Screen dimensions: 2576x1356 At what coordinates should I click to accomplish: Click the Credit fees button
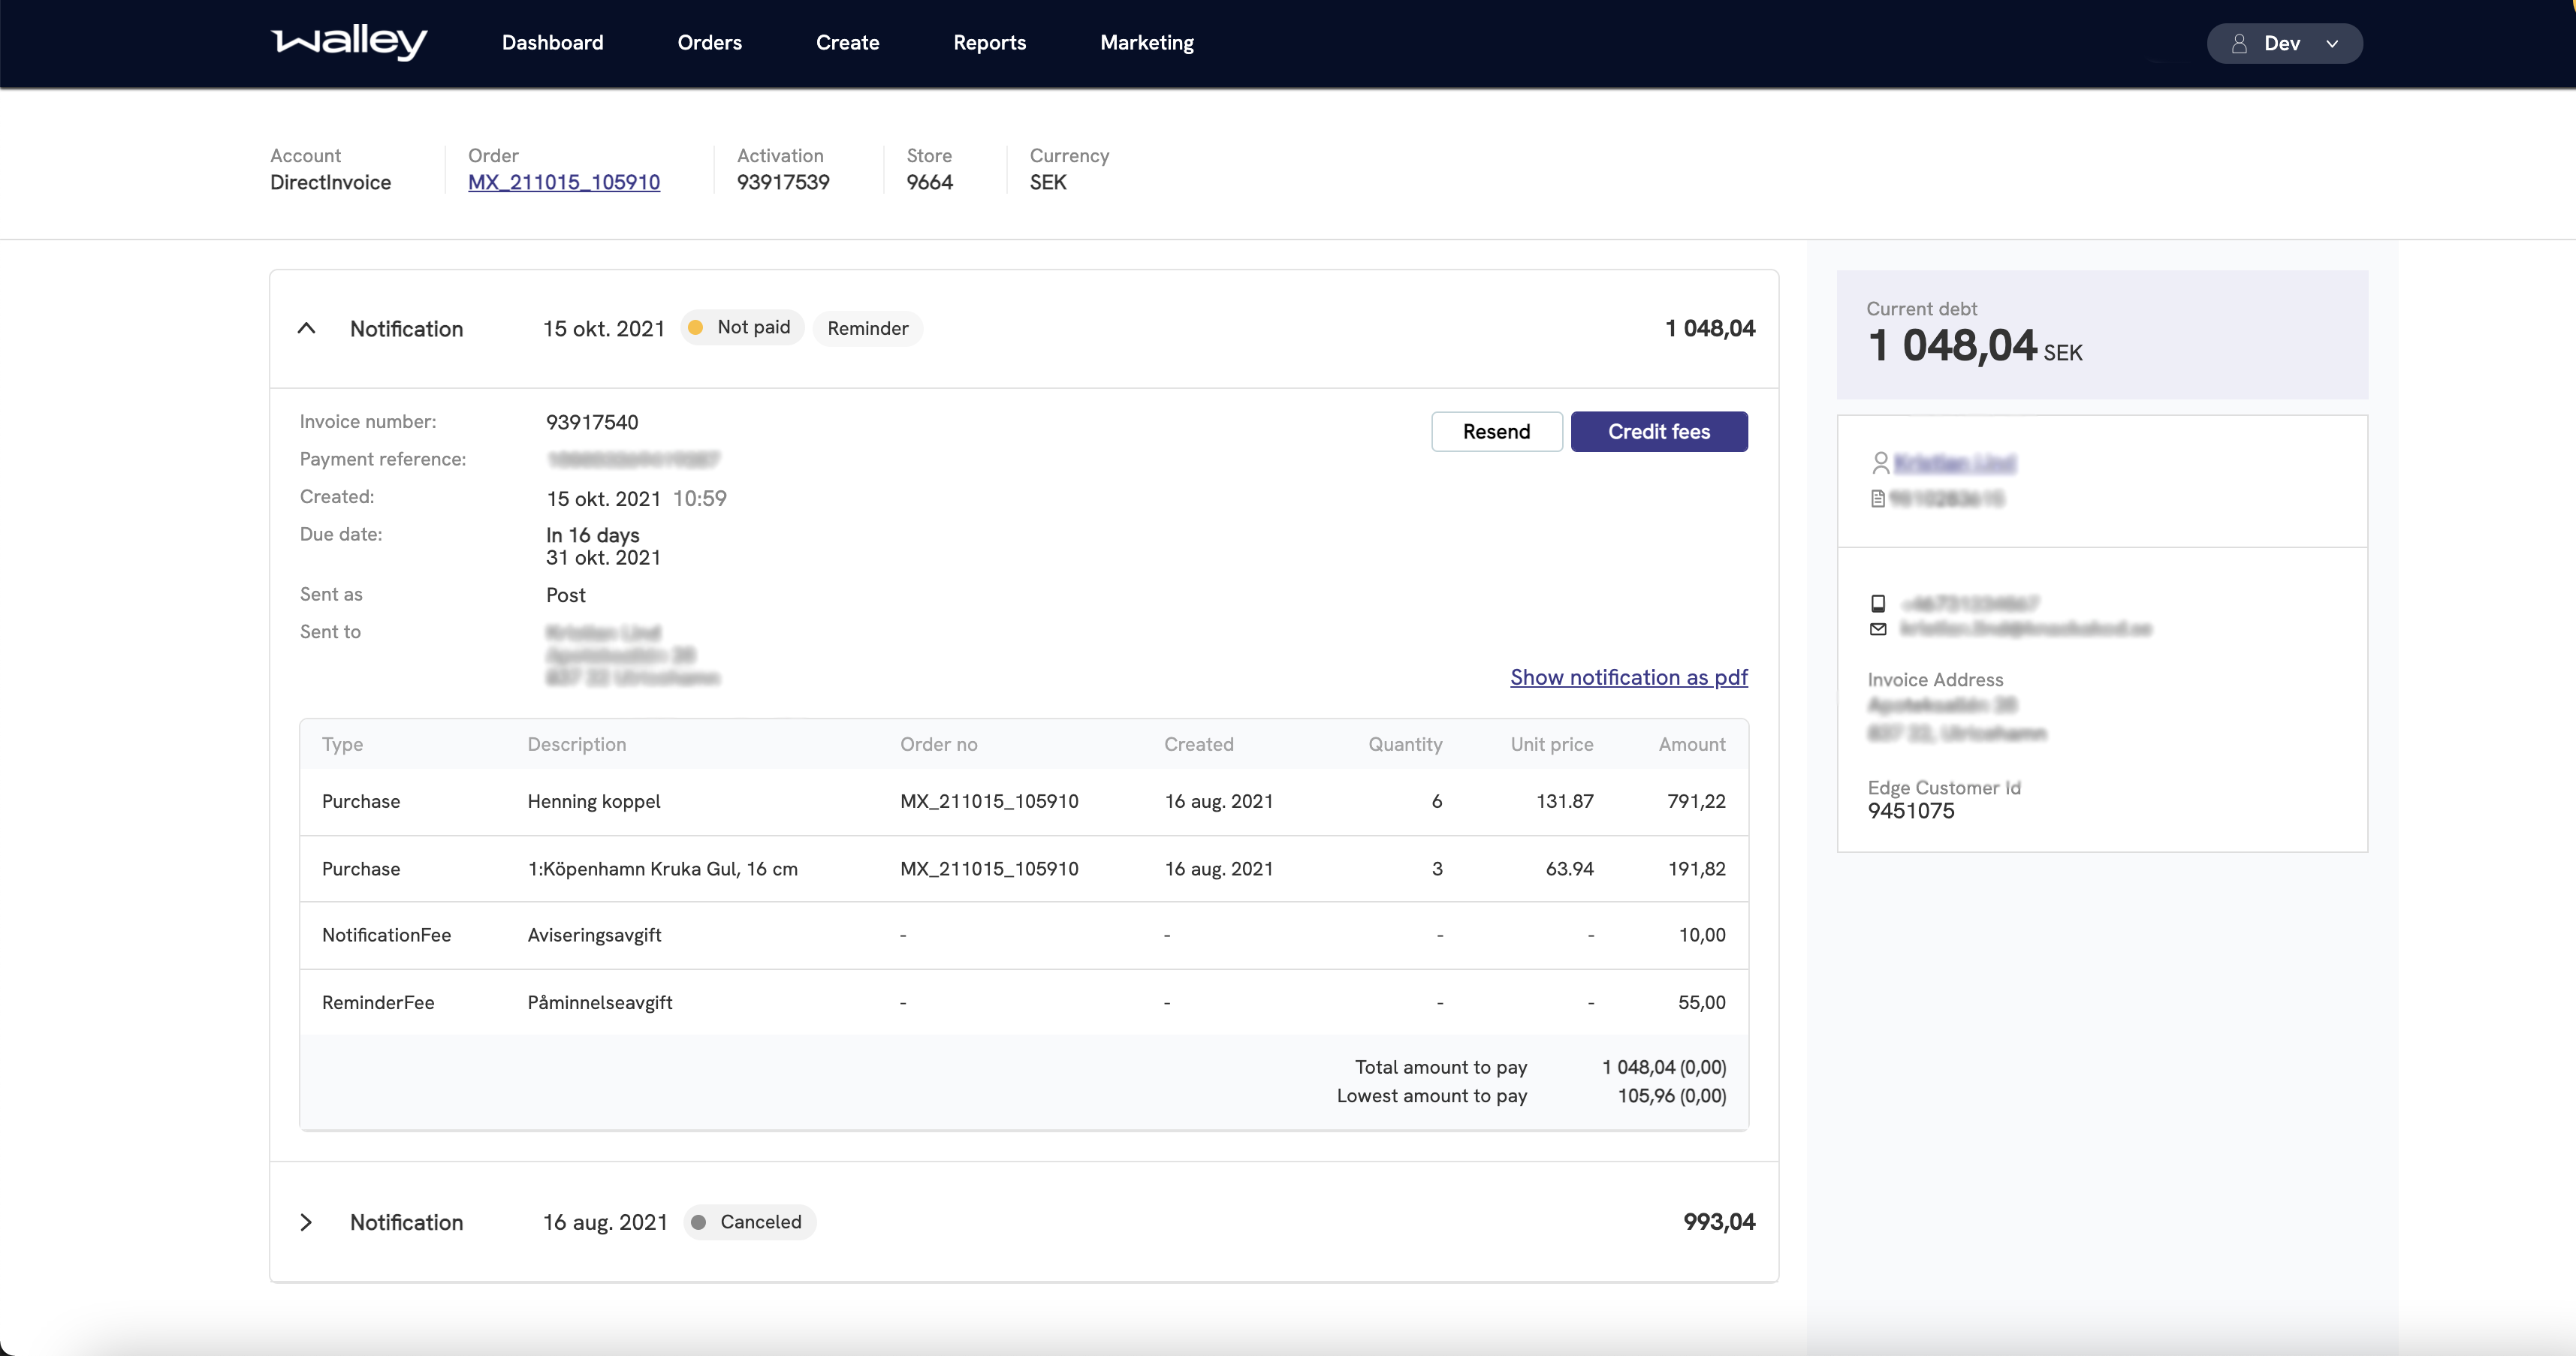[x=1659, y=431]
